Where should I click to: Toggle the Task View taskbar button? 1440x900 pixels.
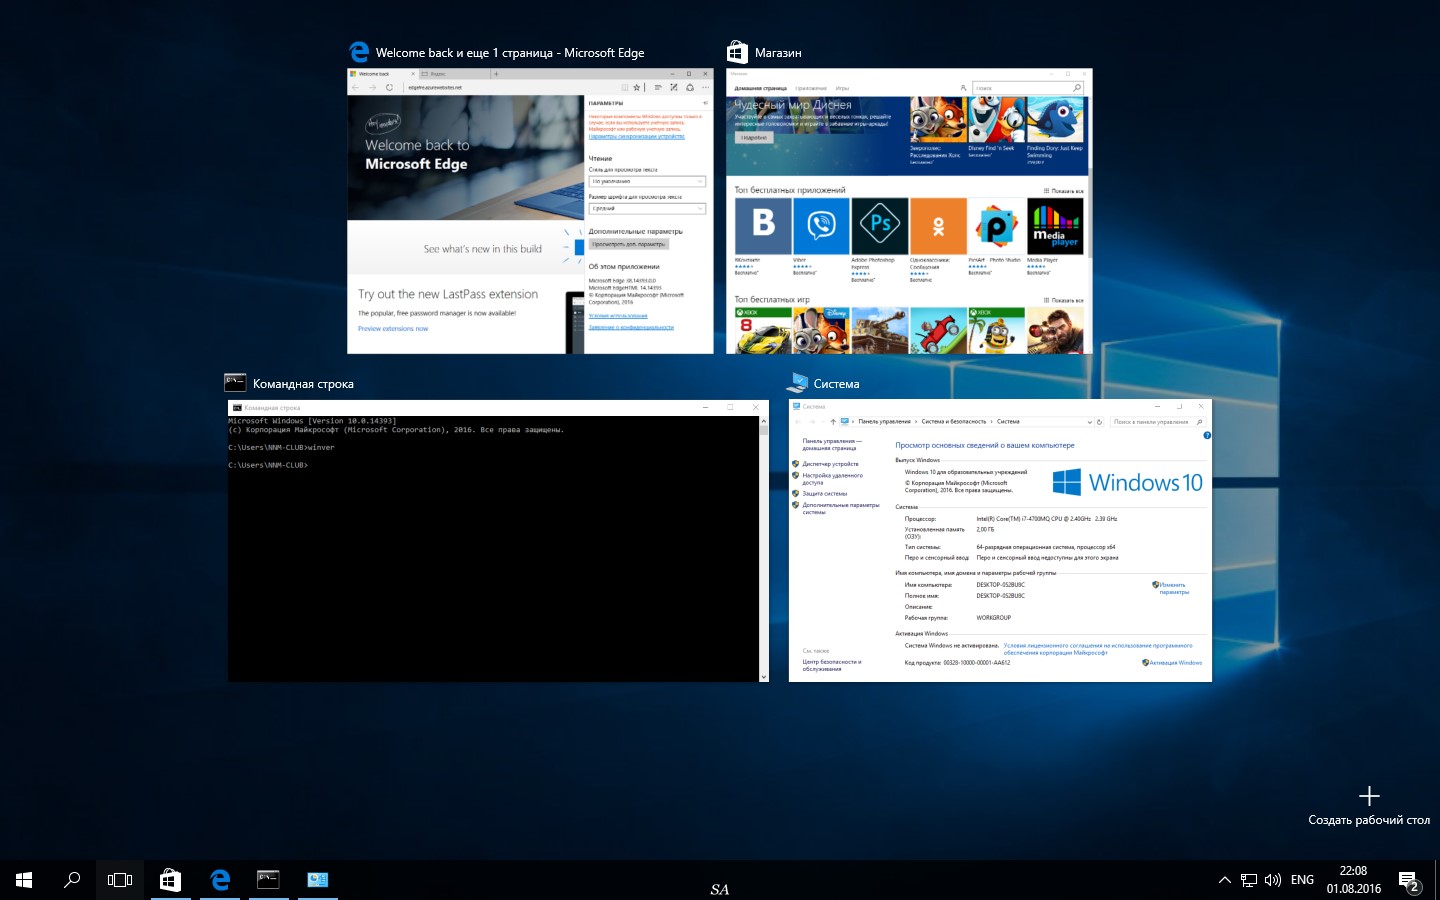tap(120, 880)
